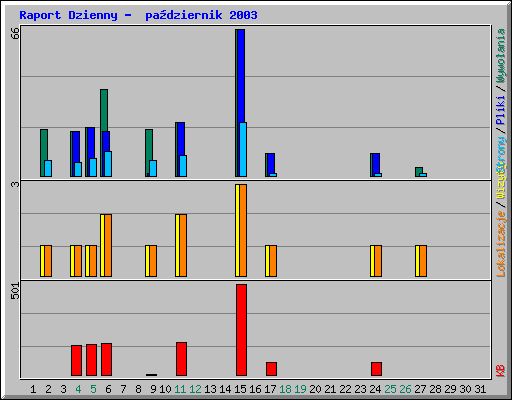The image size is (512, 400).
Task: Click green day number 12 on the x-axis
Action: point(195,389)
